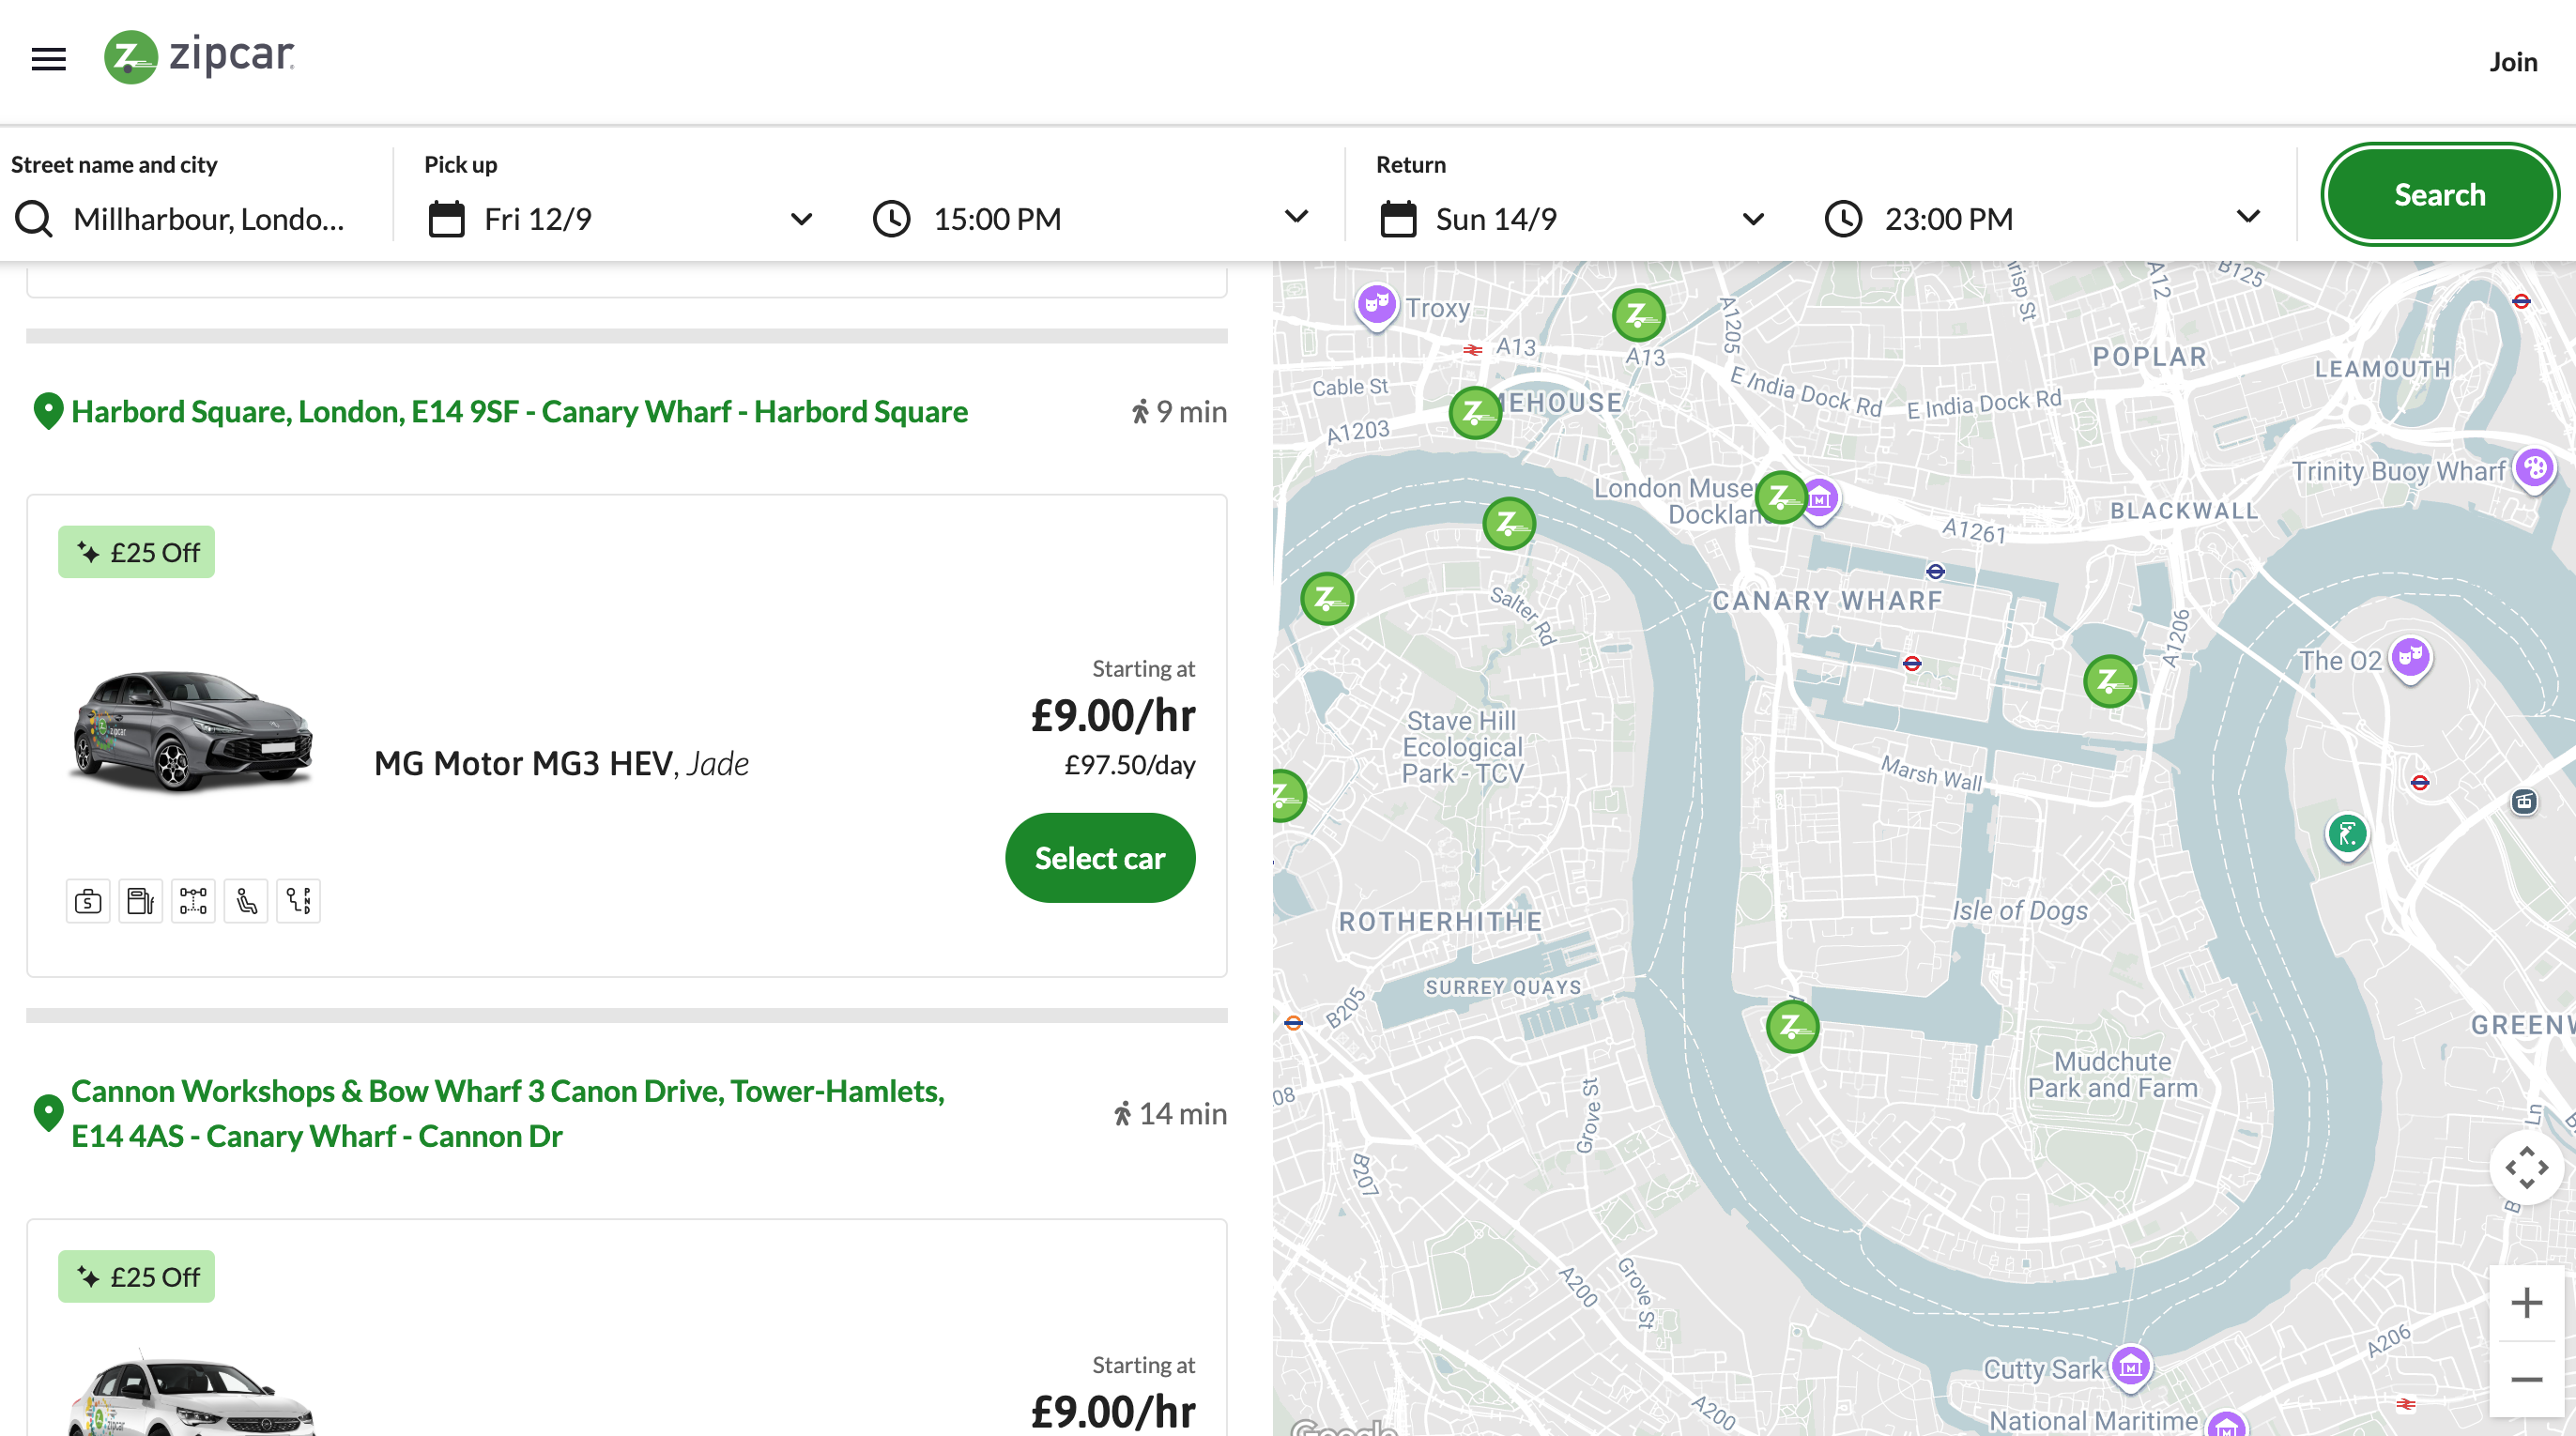The height and width of the screenshot is (1436, 2576).
Task: Edit the Millharbour street name field
Action: (210, 219)
